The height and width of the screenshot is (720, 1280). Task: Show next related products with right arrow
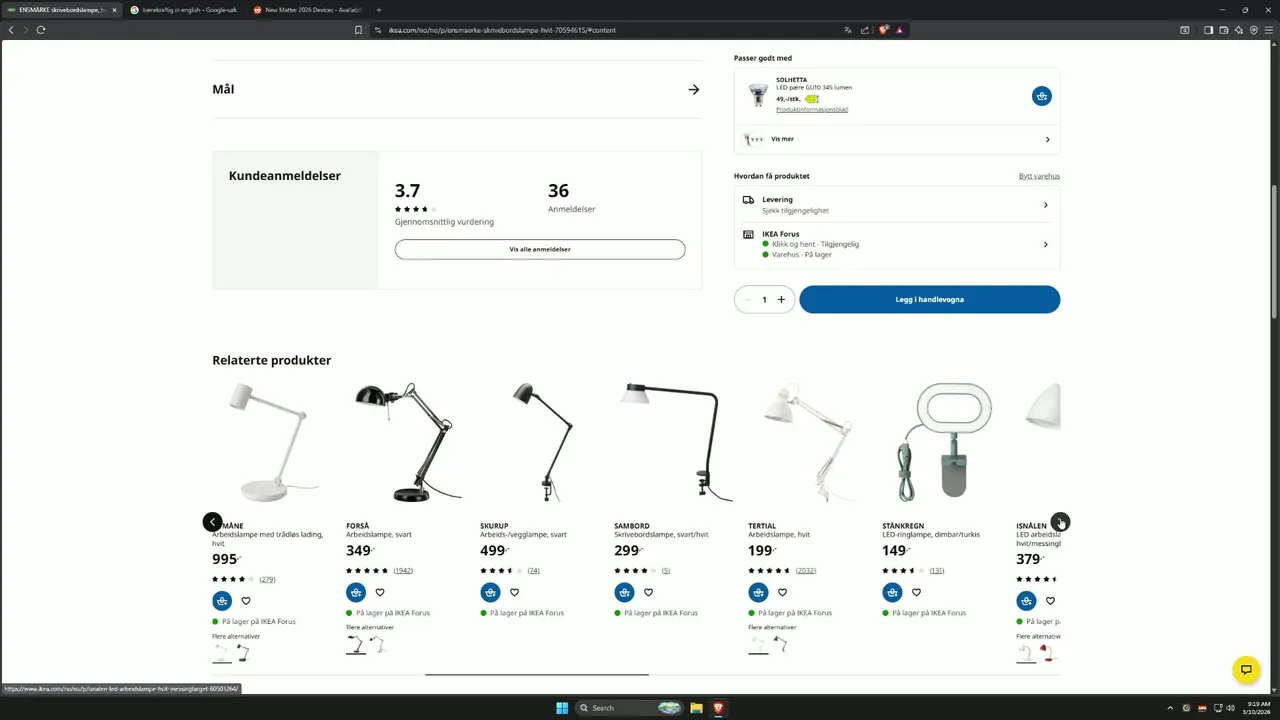coord(1060,522)
